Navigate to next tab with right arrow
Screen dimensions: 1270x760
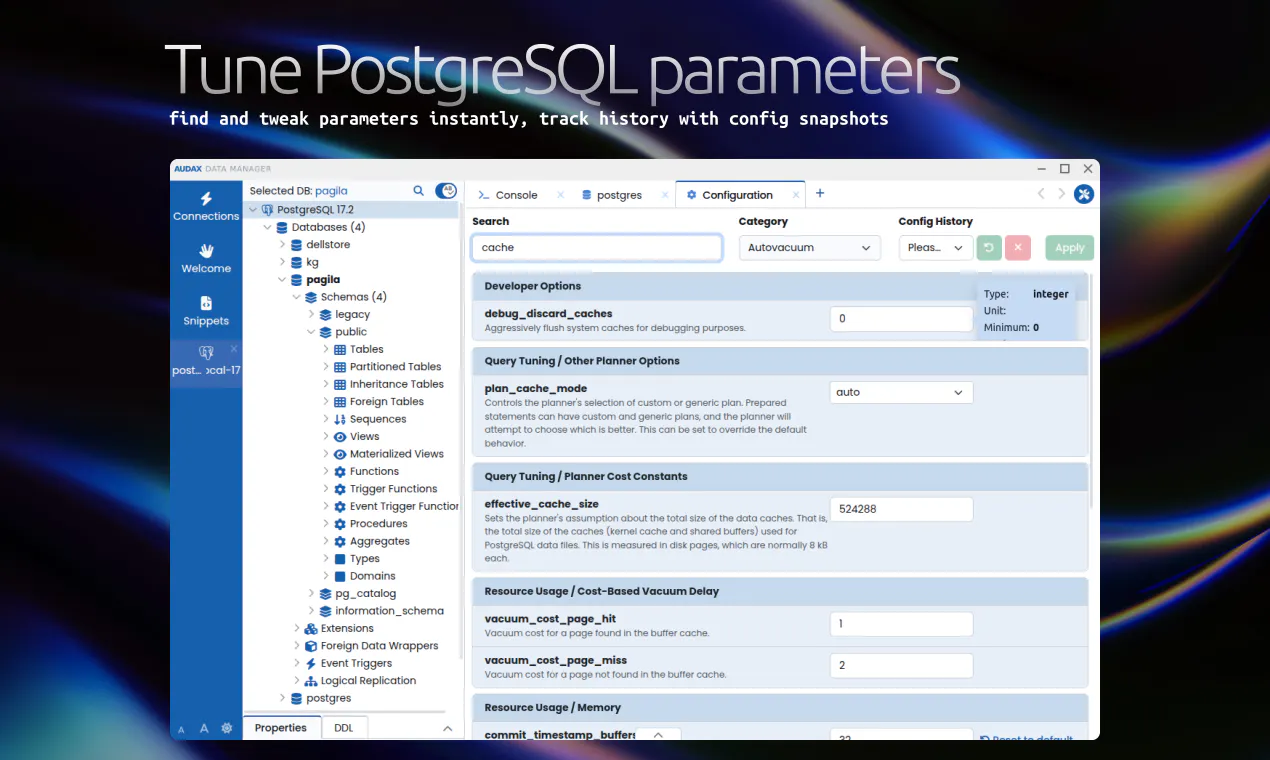(x=1061, y=194)
